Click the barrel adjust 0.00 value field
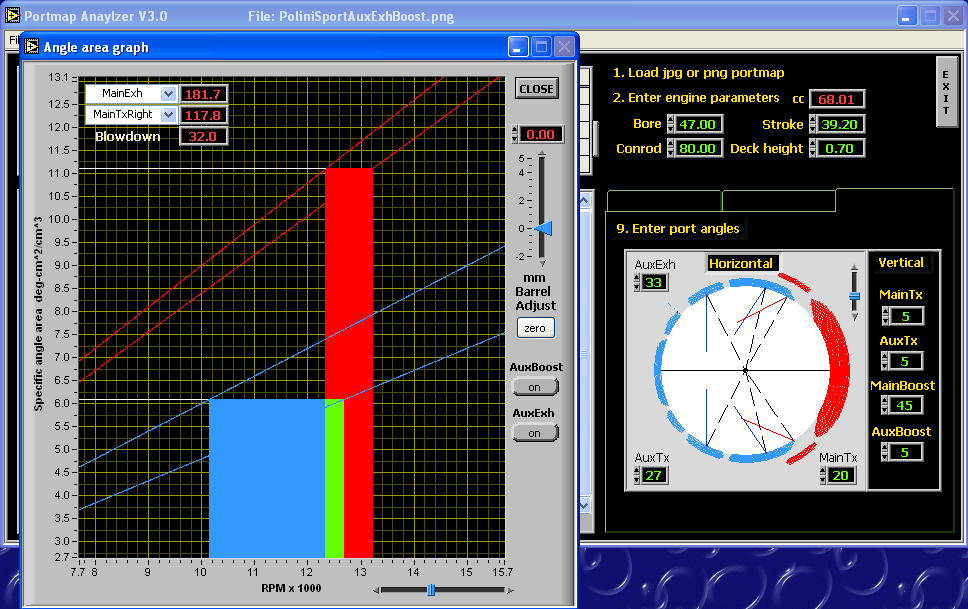Image resolution: width=968 pixels, height=609 pixels. point(540,134)
